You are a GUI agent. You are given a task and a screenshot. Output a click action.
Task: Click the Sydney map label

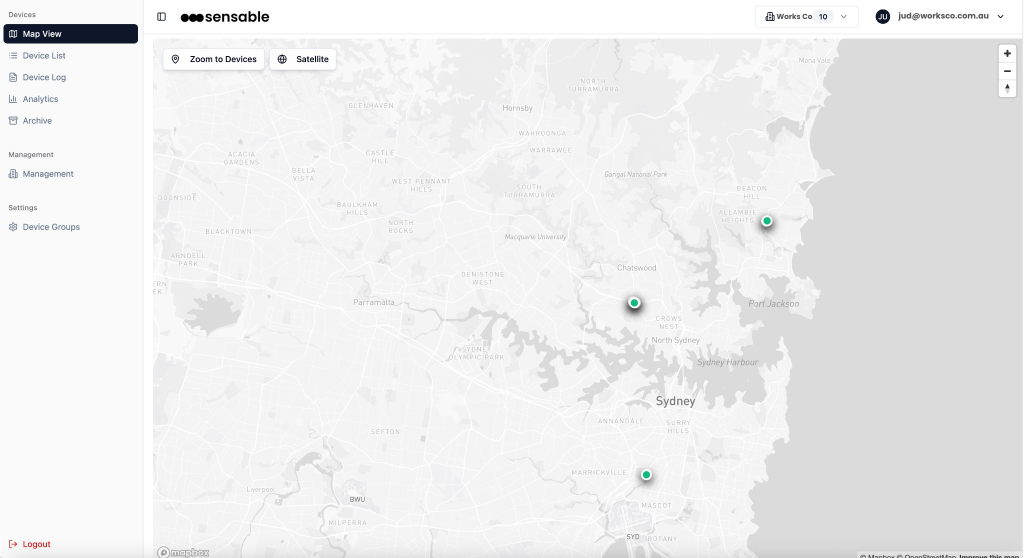coord(675,401)
